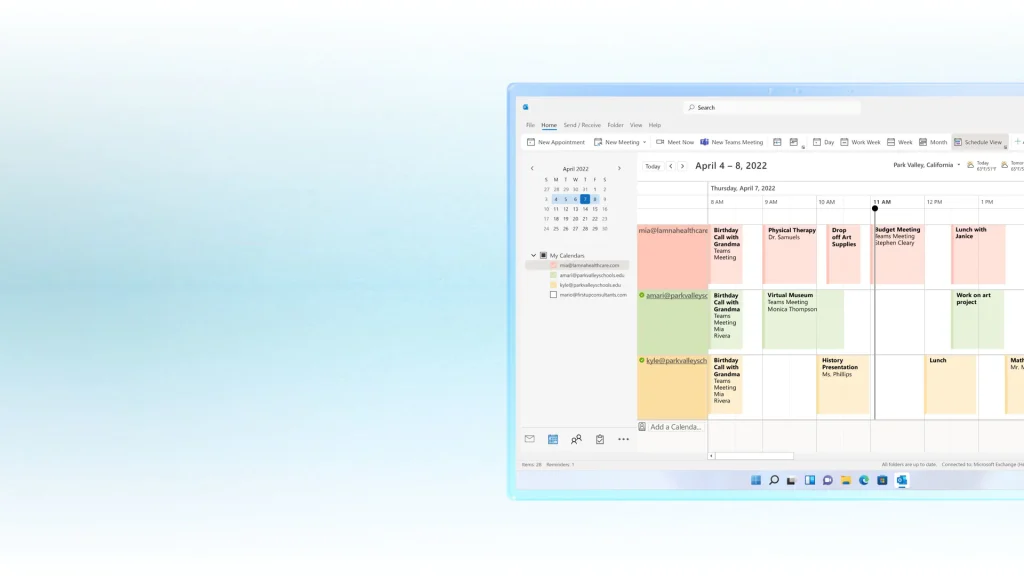Open the Tasks clipboard icon

click(600, 439)
